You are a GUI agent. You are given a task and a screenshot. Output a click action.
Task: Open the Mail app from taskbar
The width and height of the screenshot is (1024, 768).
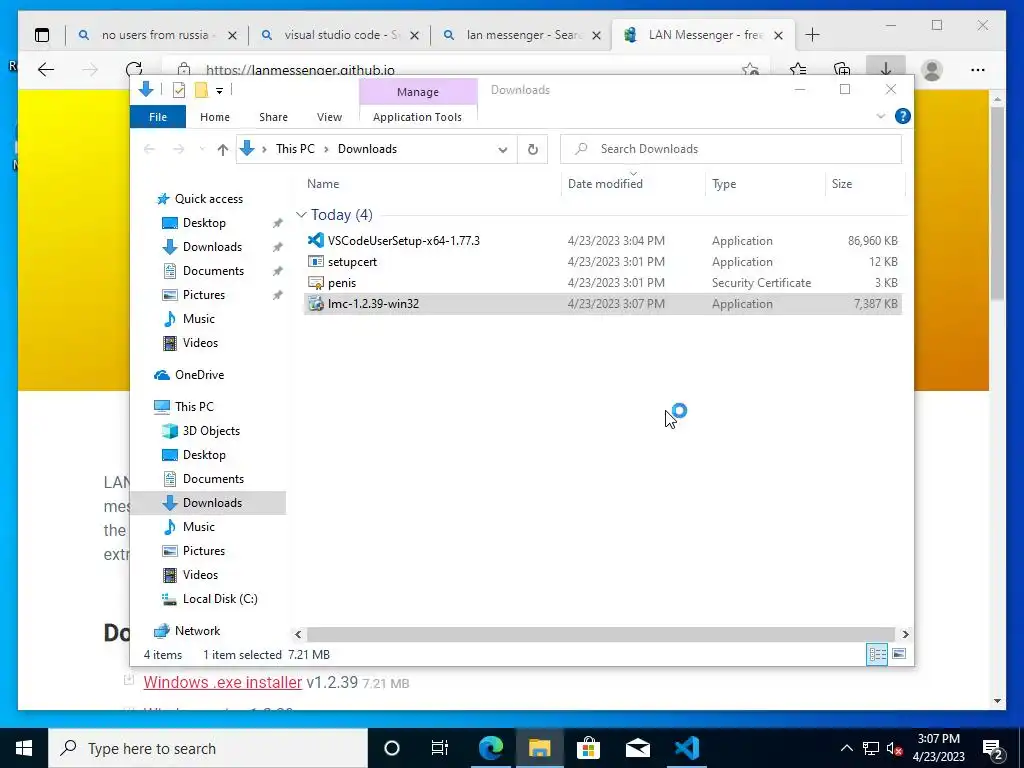click(637, 748)
